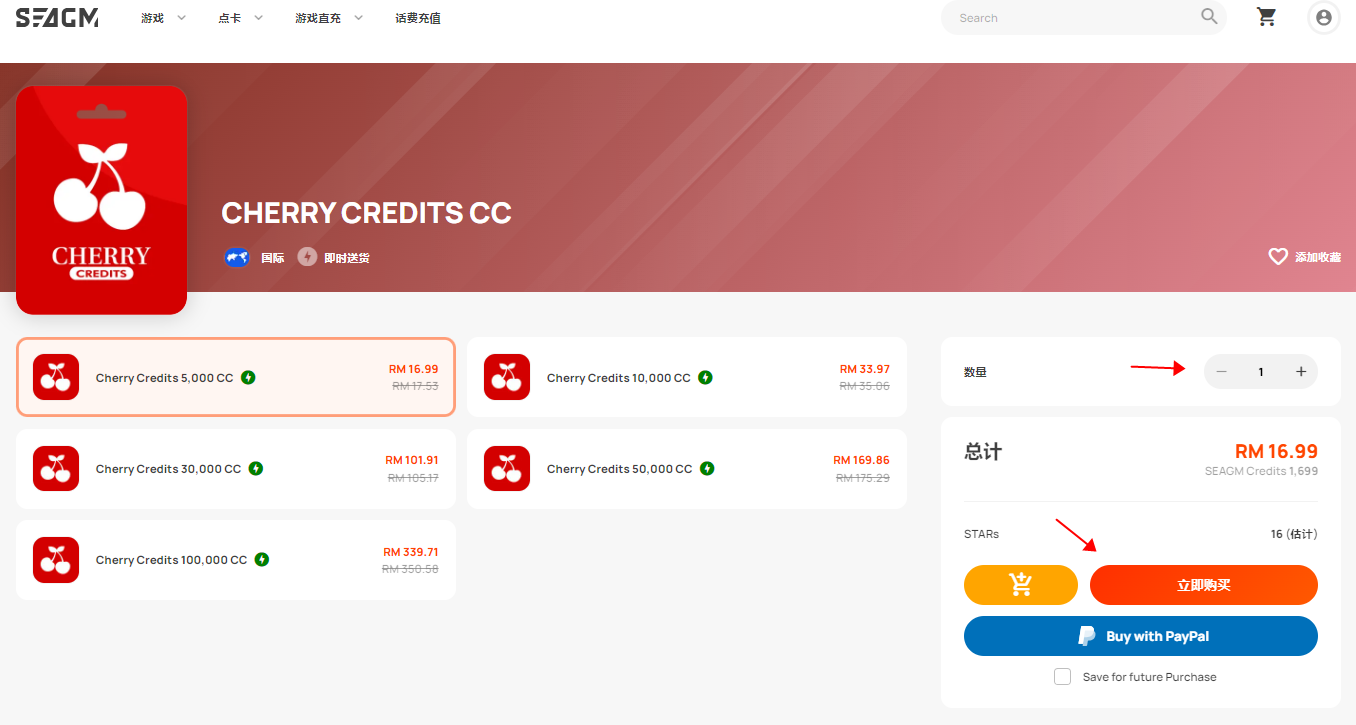Open the 点卡 menu item
The image size is (1356, 725).
[x=229, y=18]
